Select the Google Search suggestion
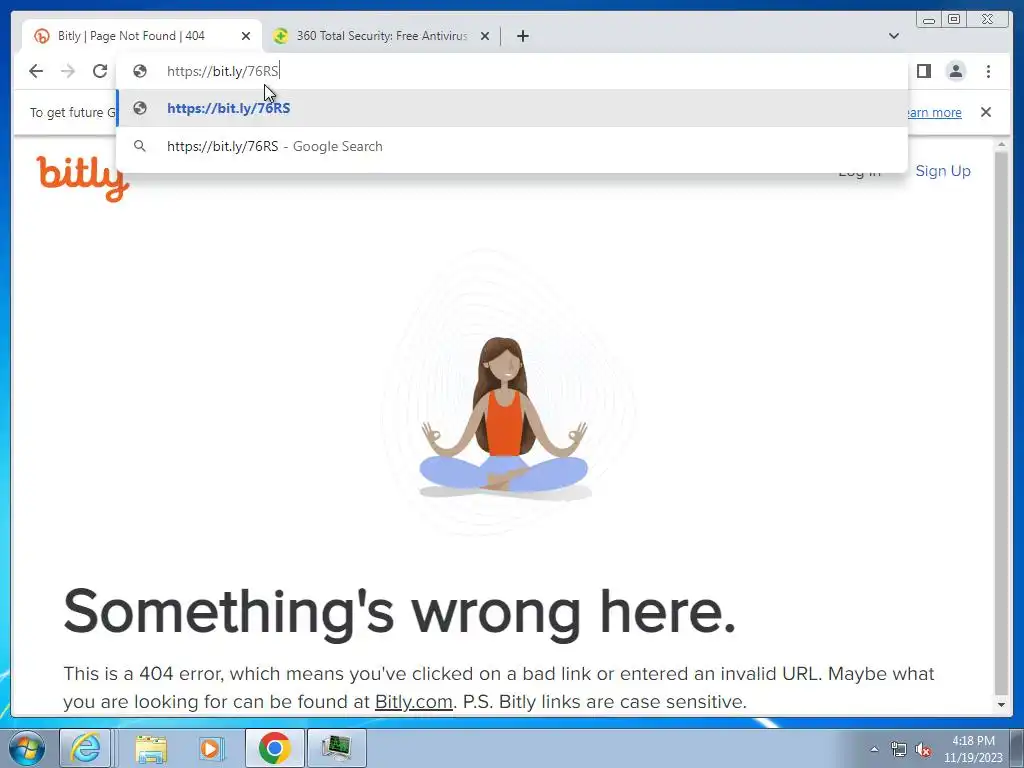1024x768 pixels. tap(512, 146)
